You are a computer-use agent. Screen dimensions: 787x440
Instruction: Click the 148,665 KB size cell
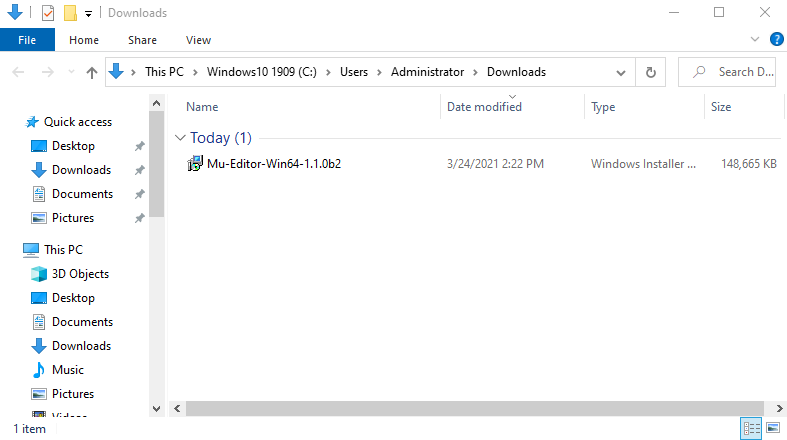(749, 164)
